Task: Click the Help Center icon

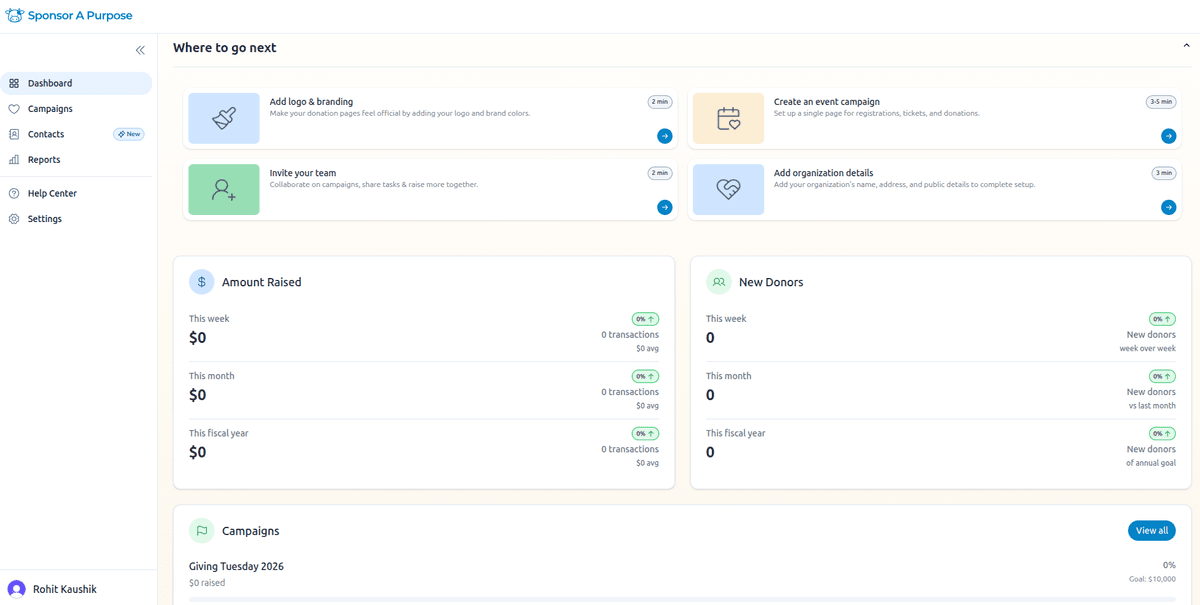Action: tap(12, 193)
